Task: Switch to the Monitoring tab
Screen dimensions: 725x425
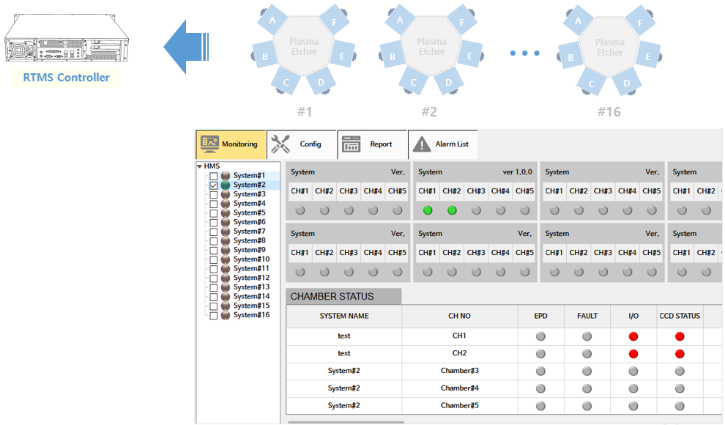Action: (x=230, y=144)
